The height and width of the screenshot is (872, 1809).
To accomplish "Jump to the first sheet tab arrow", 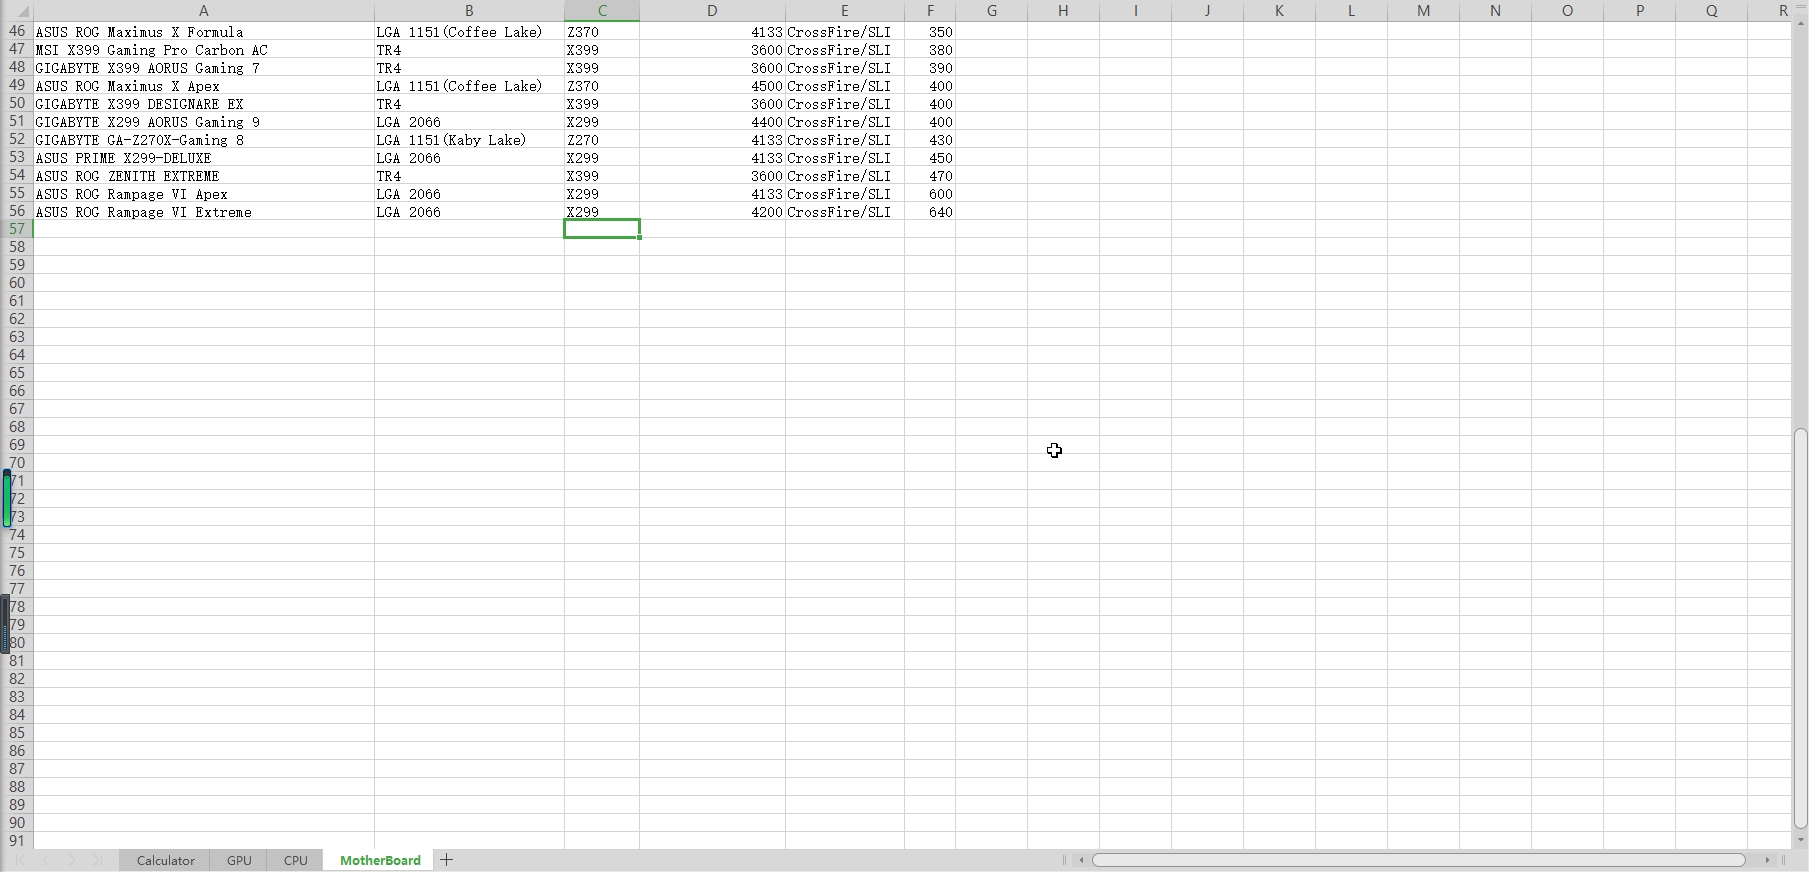I will [20, 860].
